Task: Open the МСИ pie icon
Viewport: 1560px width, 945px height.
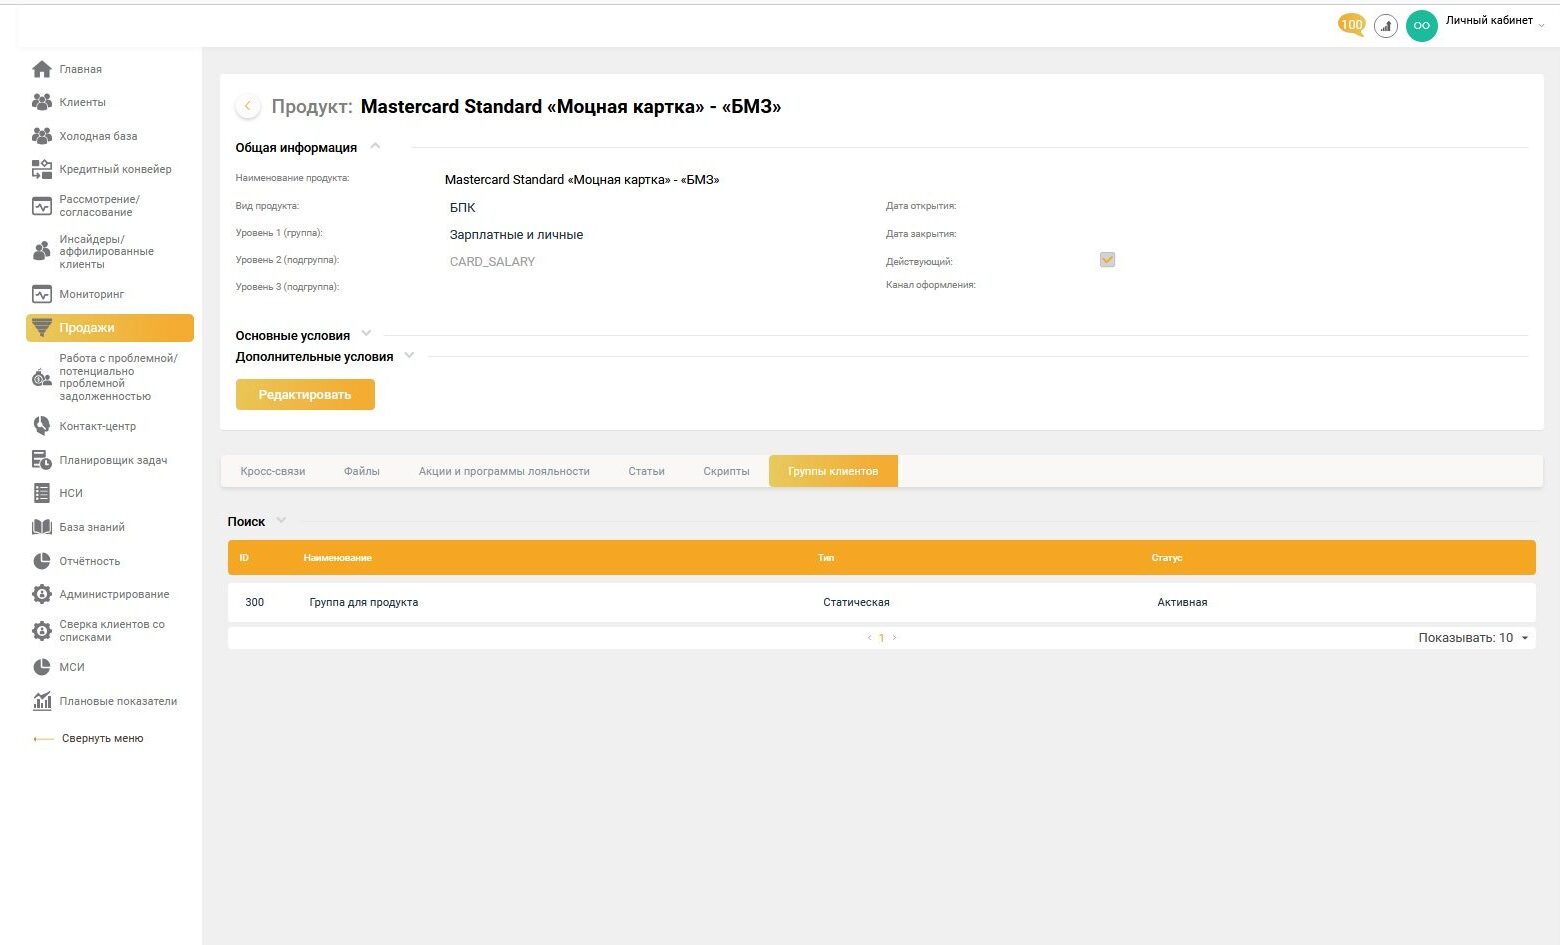Action: click(42, 667)
